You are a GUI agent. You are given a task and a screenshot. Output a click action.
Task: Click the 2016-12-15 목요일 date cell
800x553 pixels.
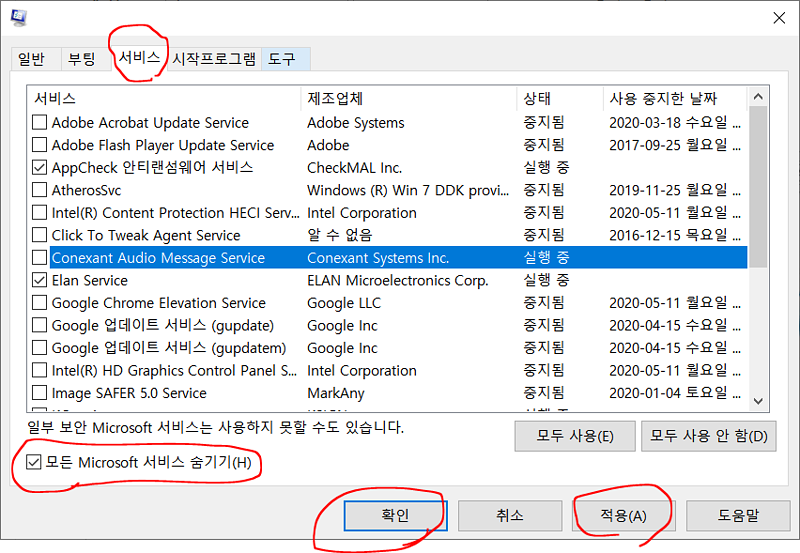point(674,235)
